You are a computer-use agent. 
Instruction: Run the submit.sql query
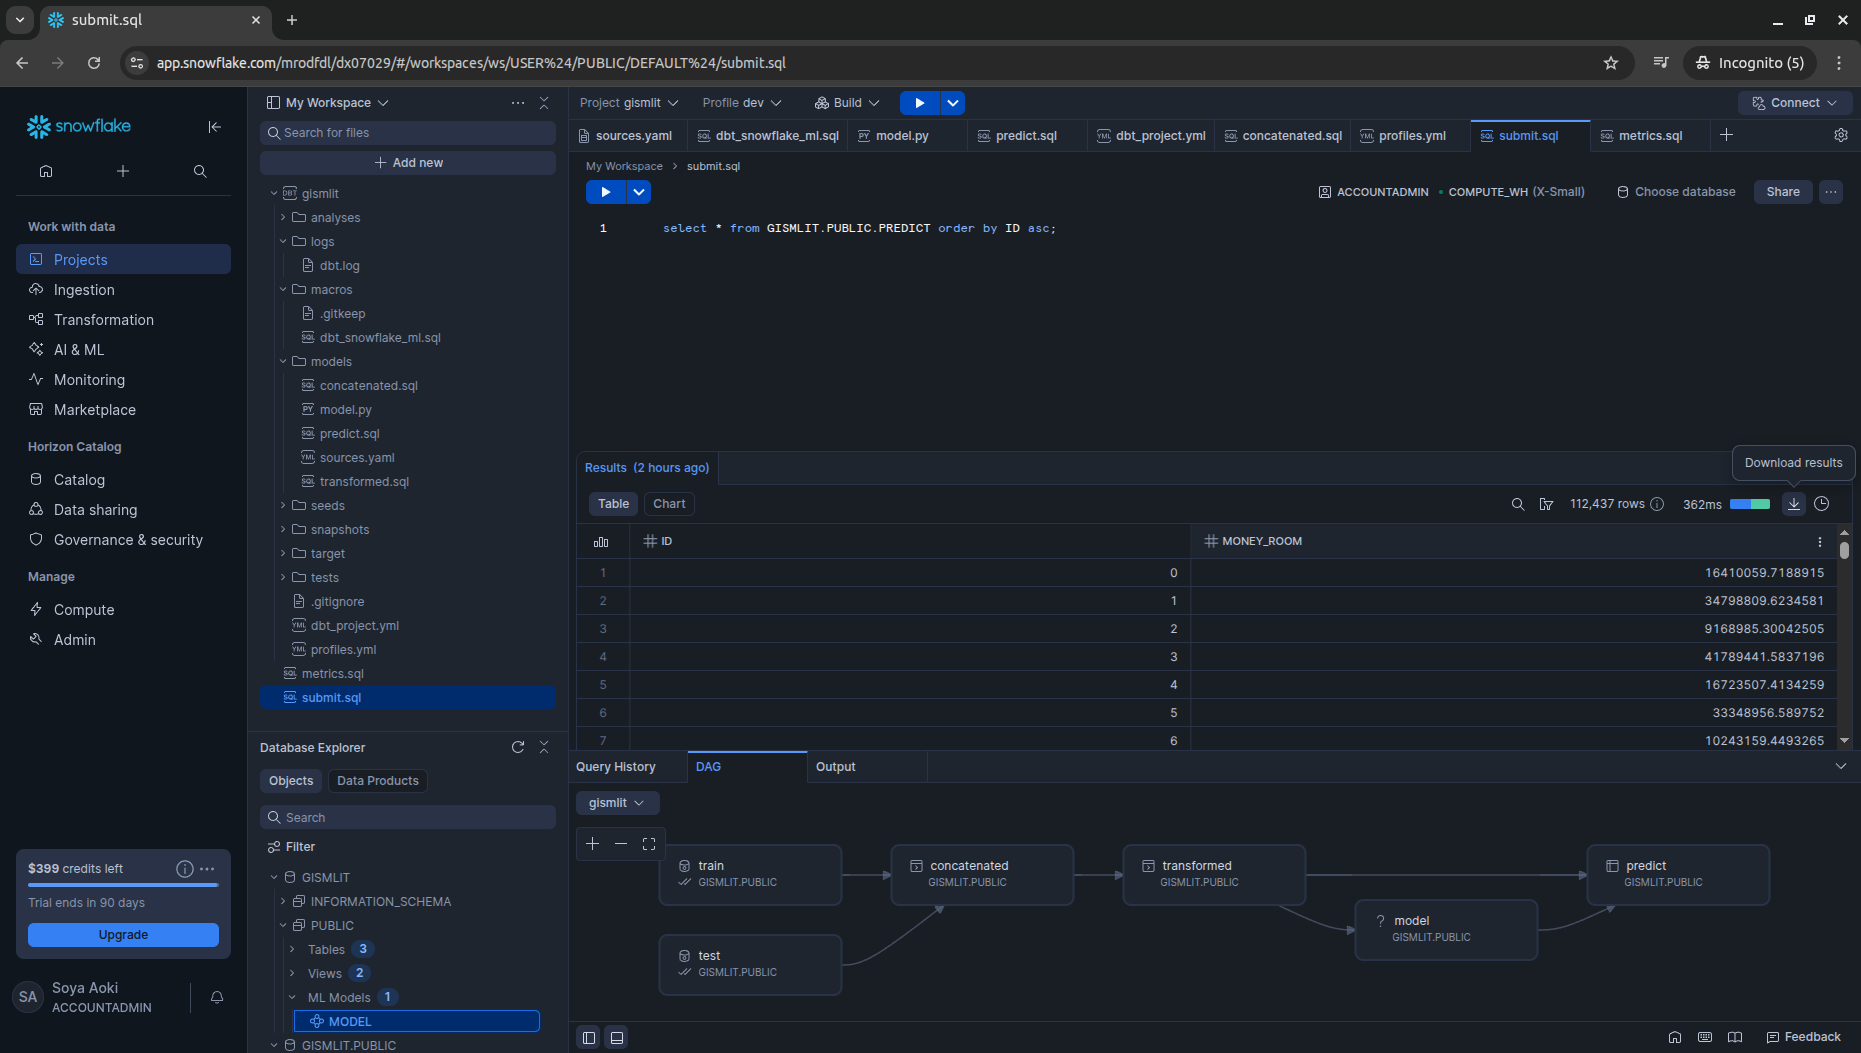tap(605, 192)
